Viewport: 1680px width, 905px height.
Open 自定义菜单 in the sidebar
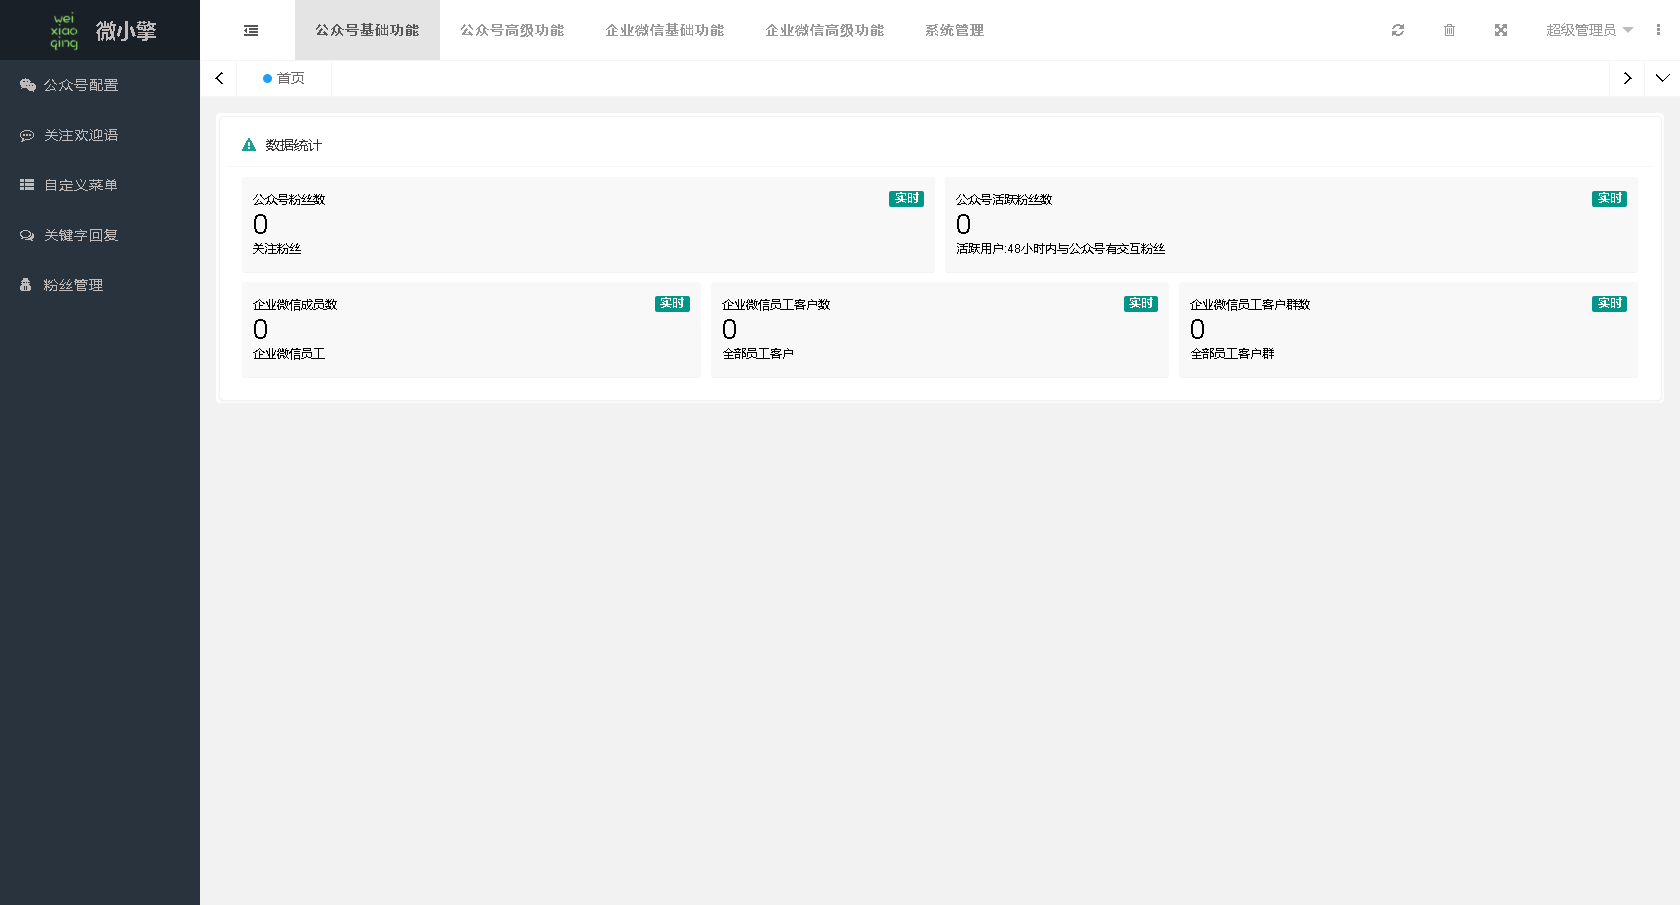coord(100,185)
